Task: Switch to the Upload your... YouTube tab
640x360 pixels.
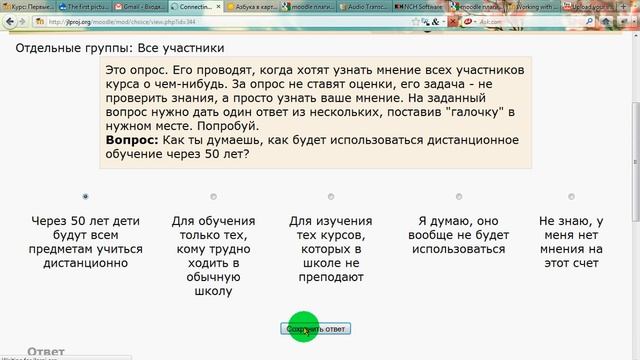Action: (x=588, y=7)
